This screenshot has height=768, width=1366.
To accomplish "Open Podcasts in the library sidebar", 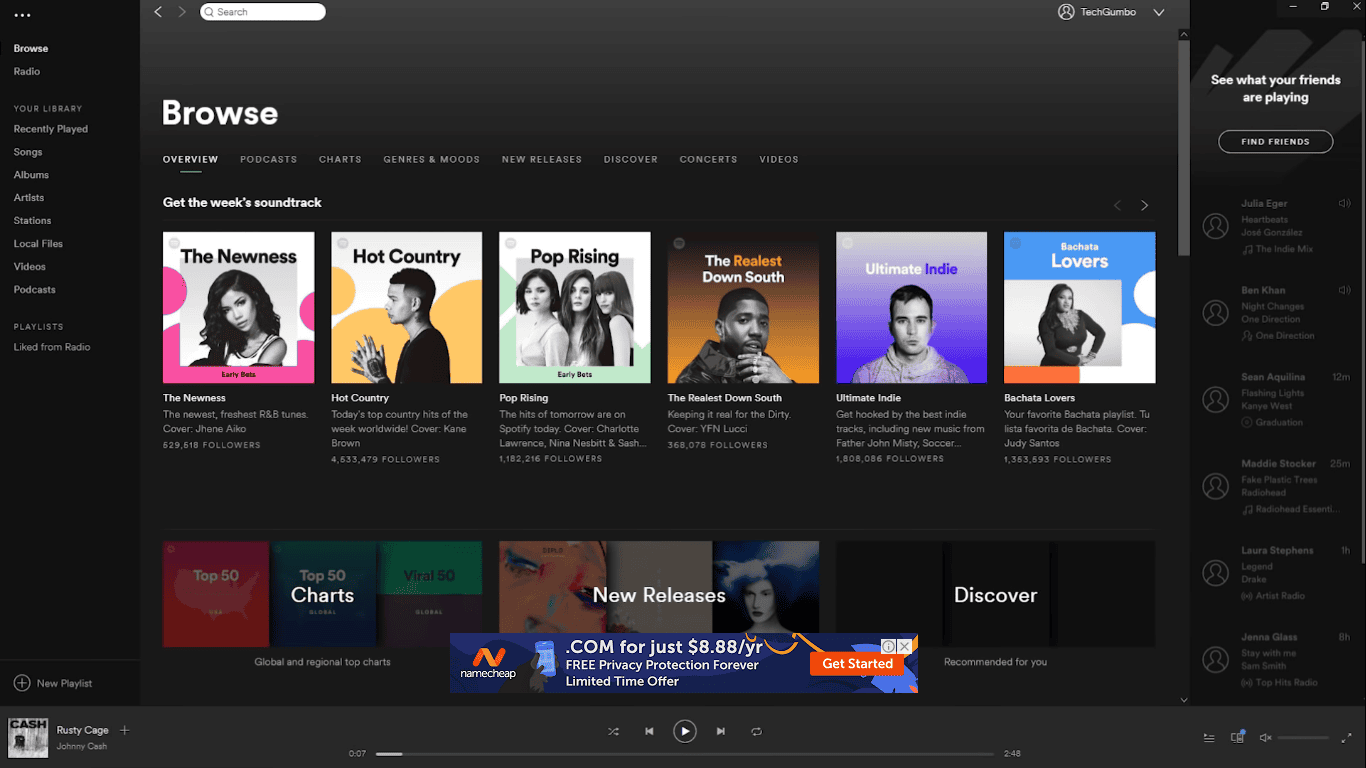I will click(35, 290).
